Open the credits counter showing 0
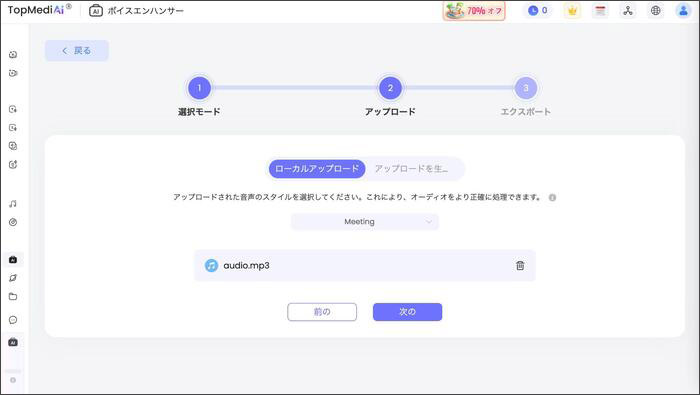 538,10
